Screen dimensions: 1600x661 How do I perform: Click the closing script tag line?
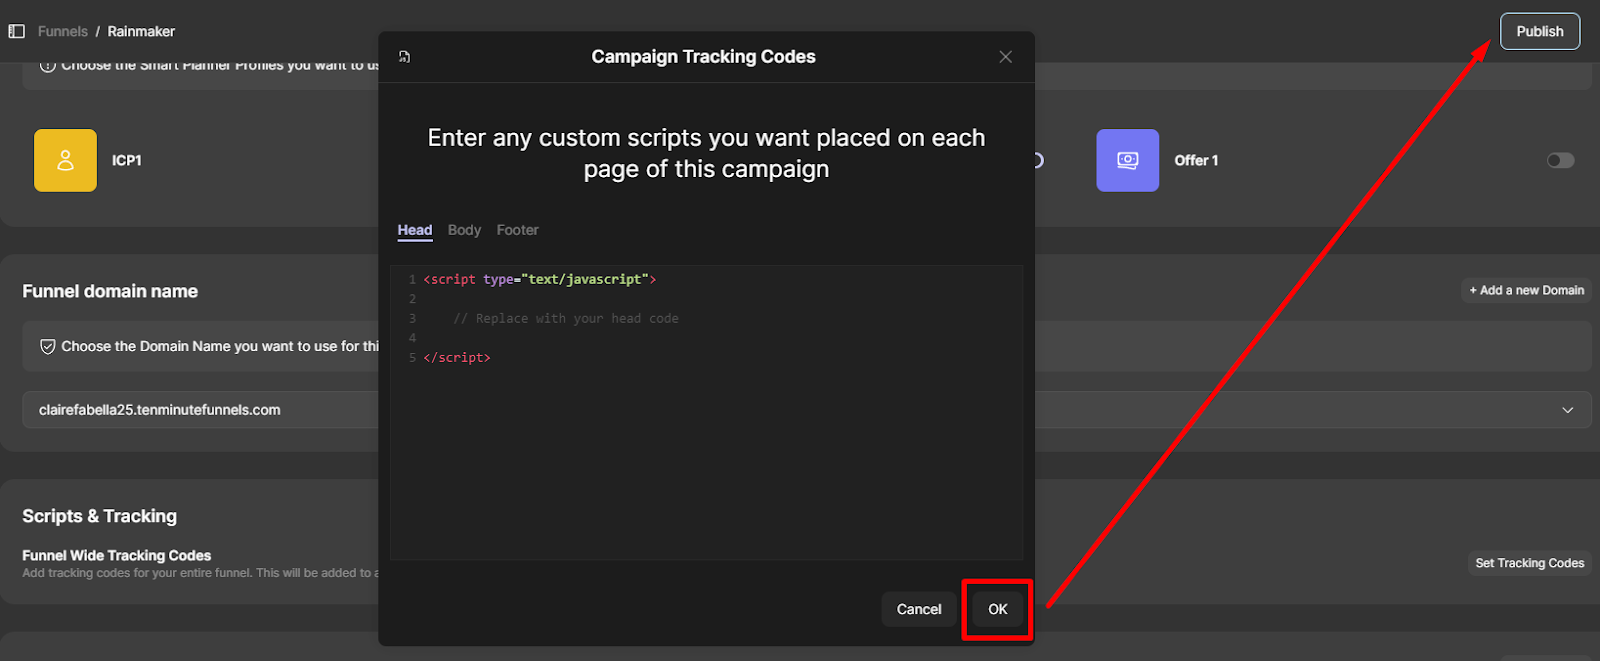click(457, 357)
